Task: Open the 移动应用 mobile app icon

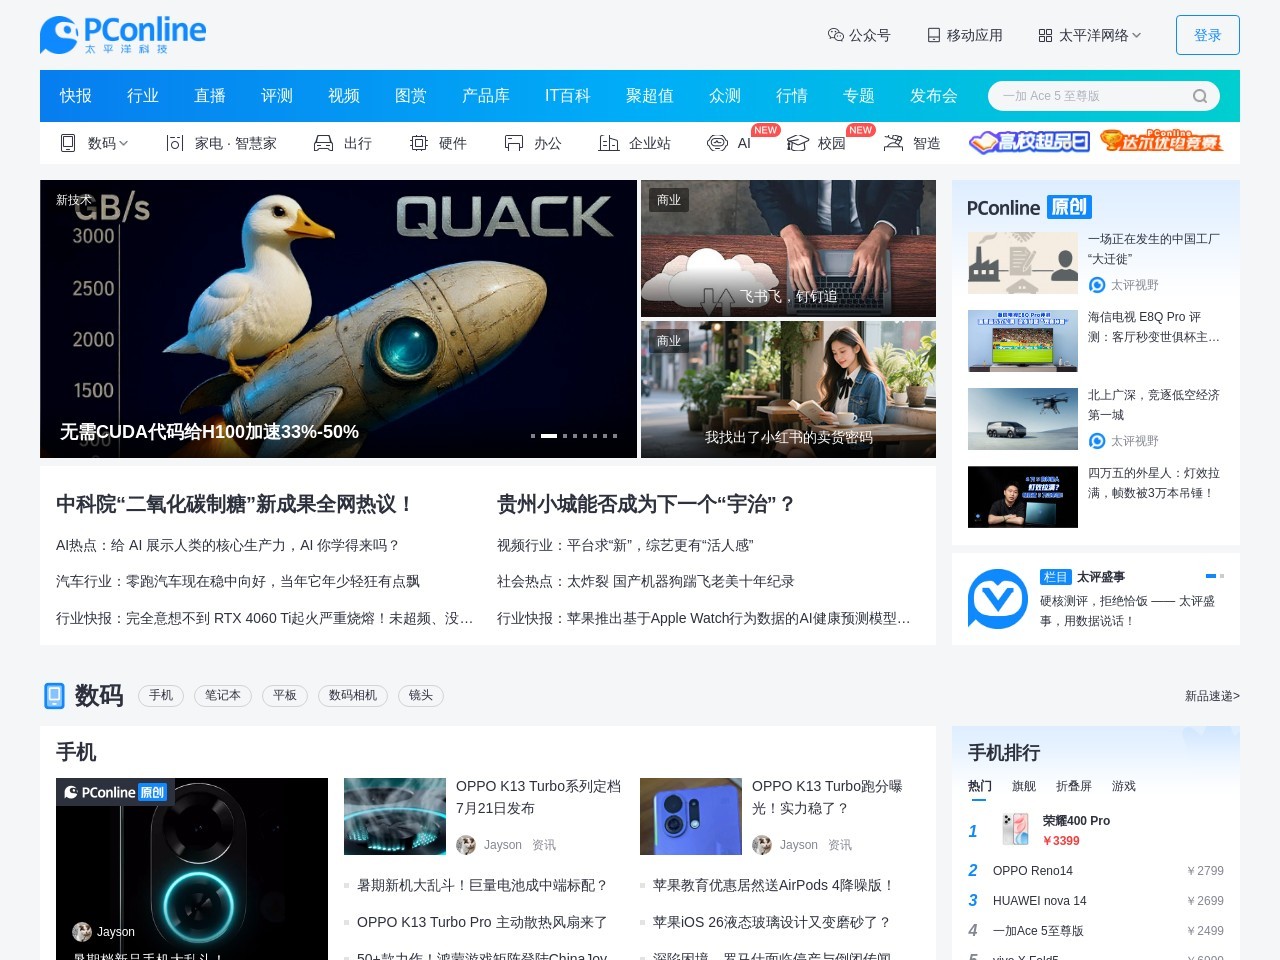Action: [x=933, y=35]
